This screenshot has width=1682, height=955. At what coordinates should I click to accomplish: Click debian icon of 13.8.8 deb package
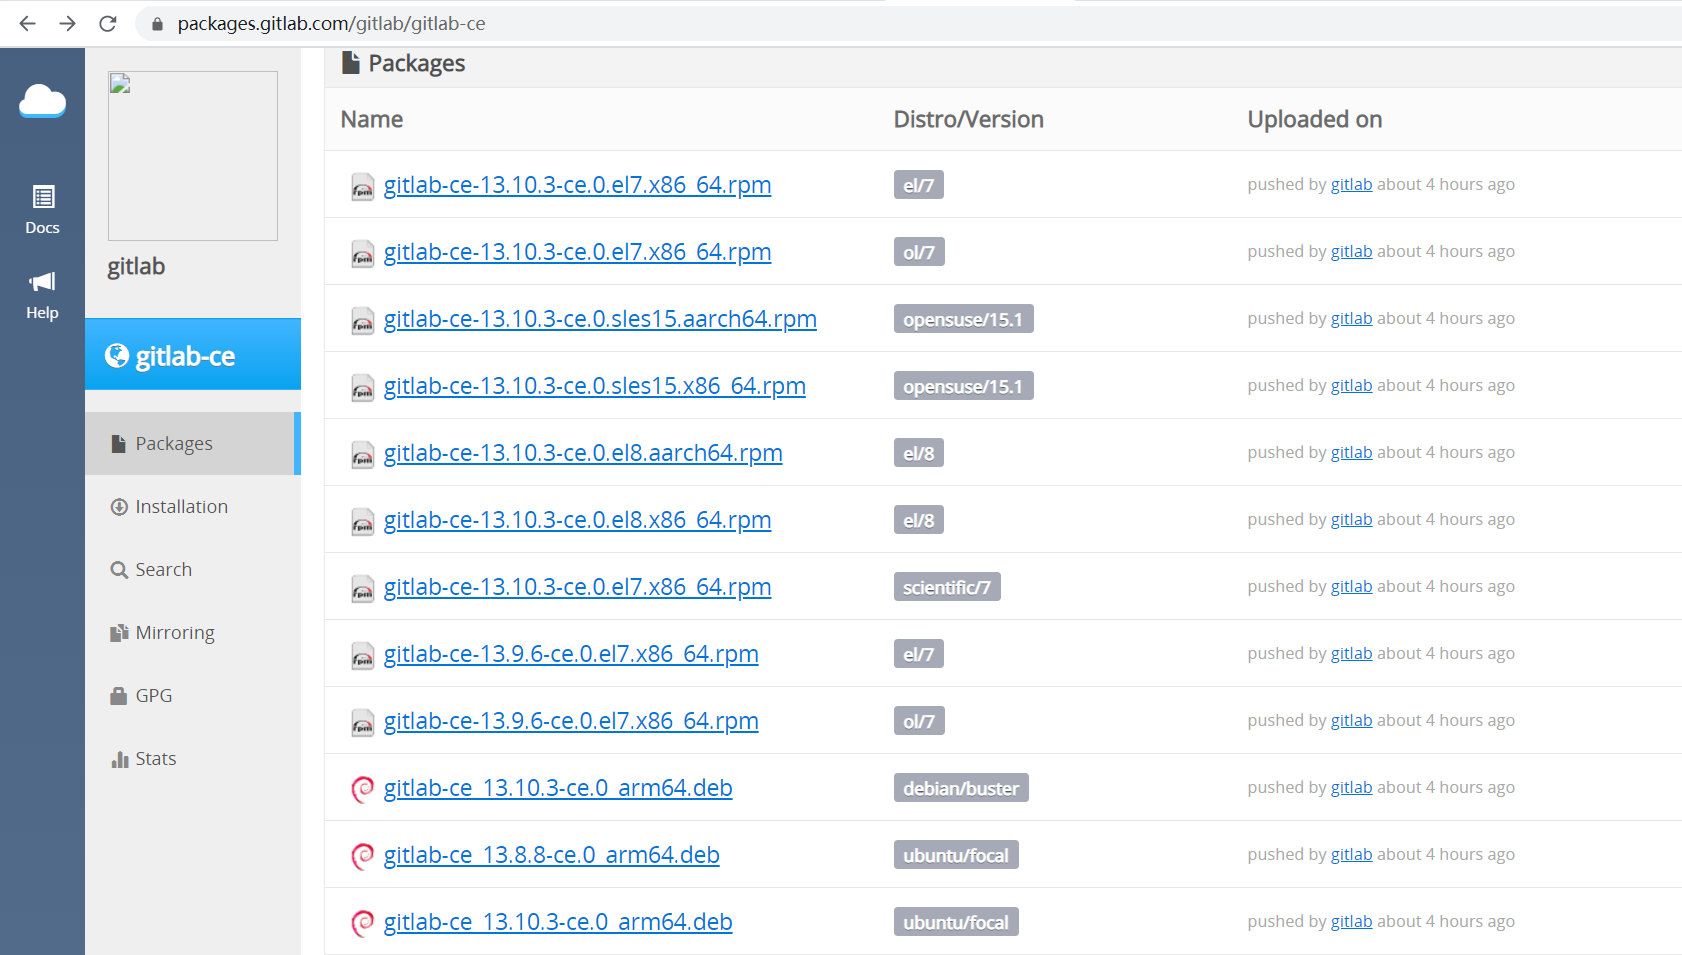pos(362,856)
